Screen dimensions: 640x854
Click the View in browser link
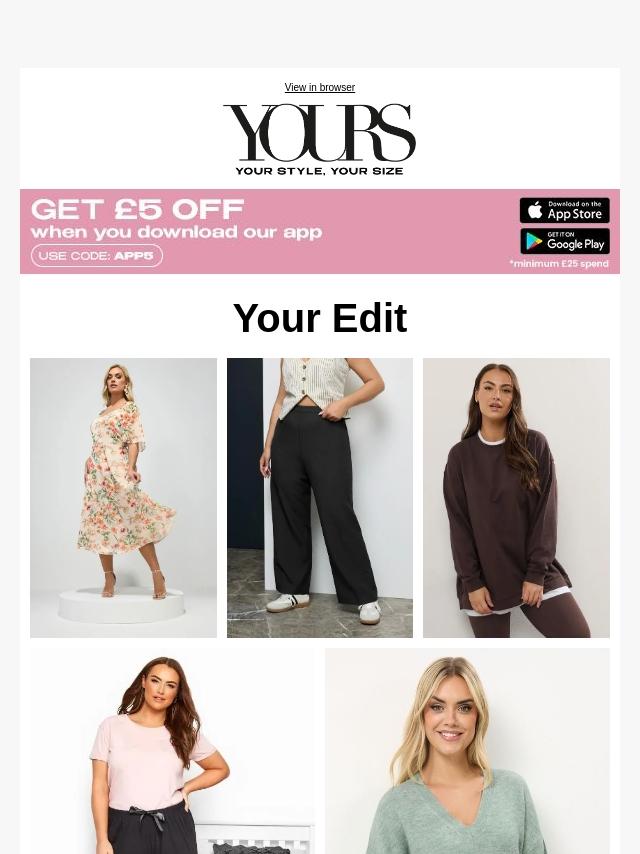320,87
